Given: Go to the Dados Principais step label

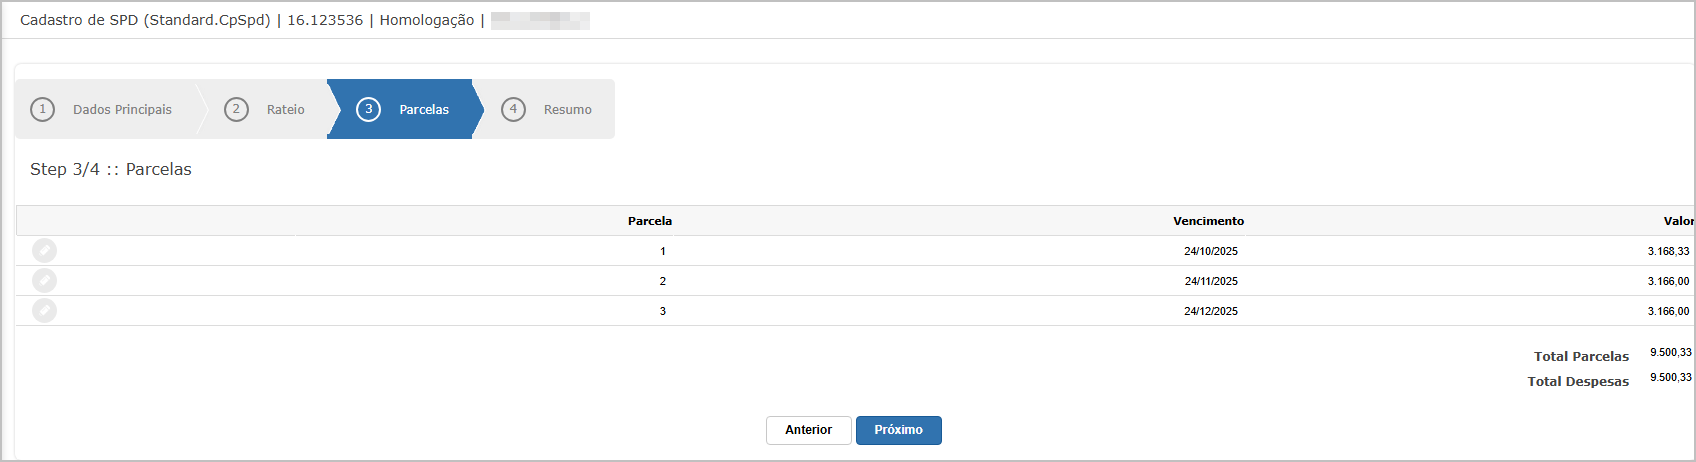Looking at the screenshot, I should point(122,110).
